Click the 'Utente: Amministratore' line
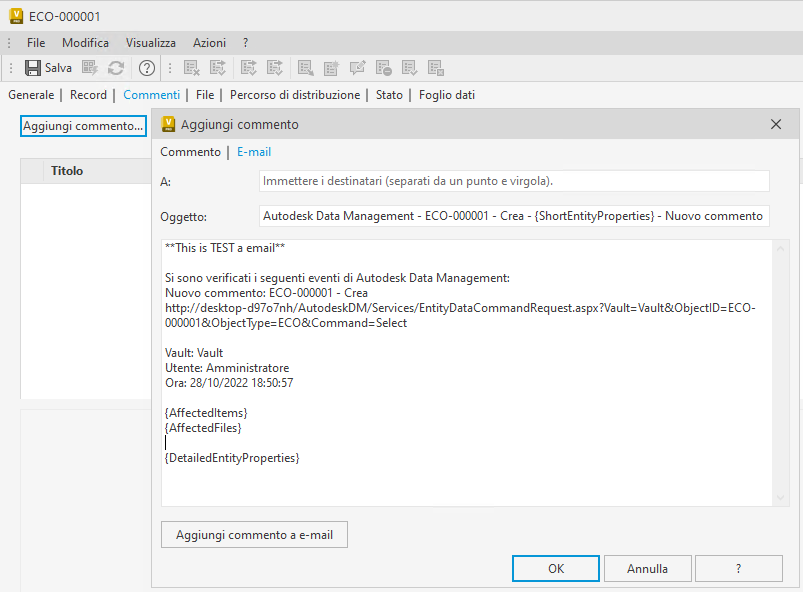This screenshot has height=592, width=803. click(227, 368)
